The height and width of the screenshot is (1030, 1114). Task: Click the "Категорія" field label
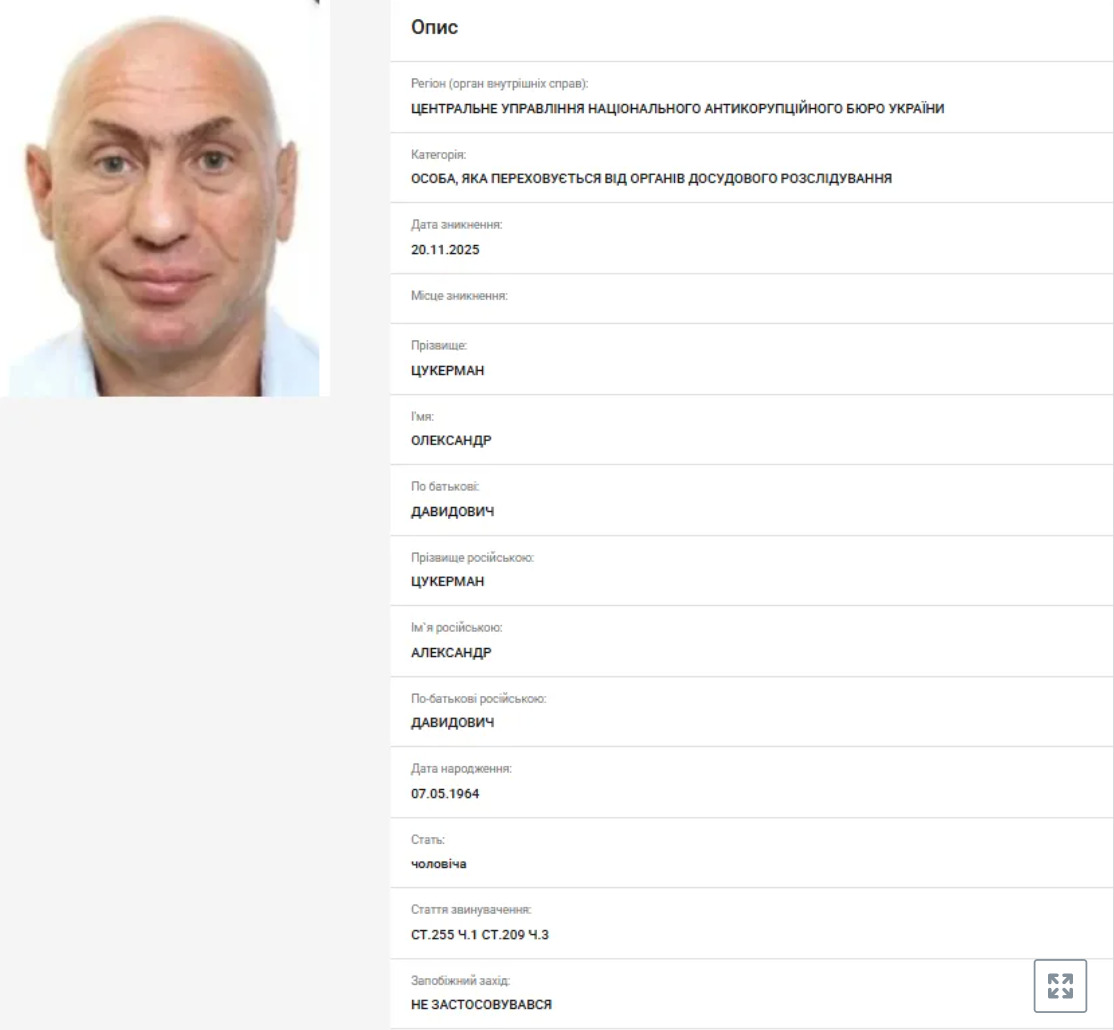pyautogui.click(x=438, y=155)
